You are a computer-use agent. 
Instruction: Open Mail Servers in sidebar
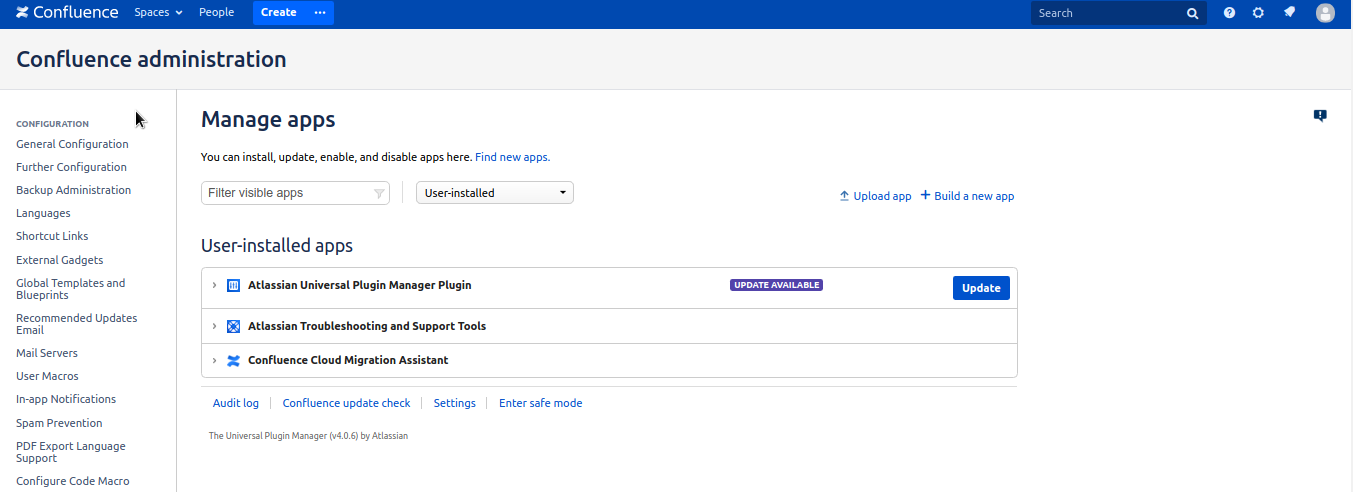point(47,353)
